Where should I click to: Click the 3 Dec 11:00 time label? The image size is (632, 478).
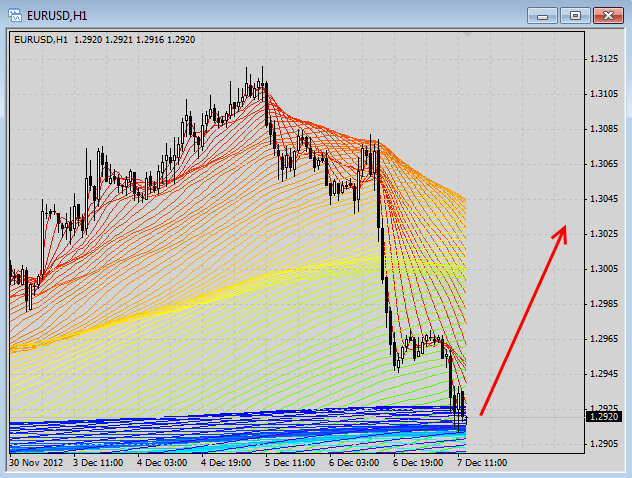pos(98,463)
